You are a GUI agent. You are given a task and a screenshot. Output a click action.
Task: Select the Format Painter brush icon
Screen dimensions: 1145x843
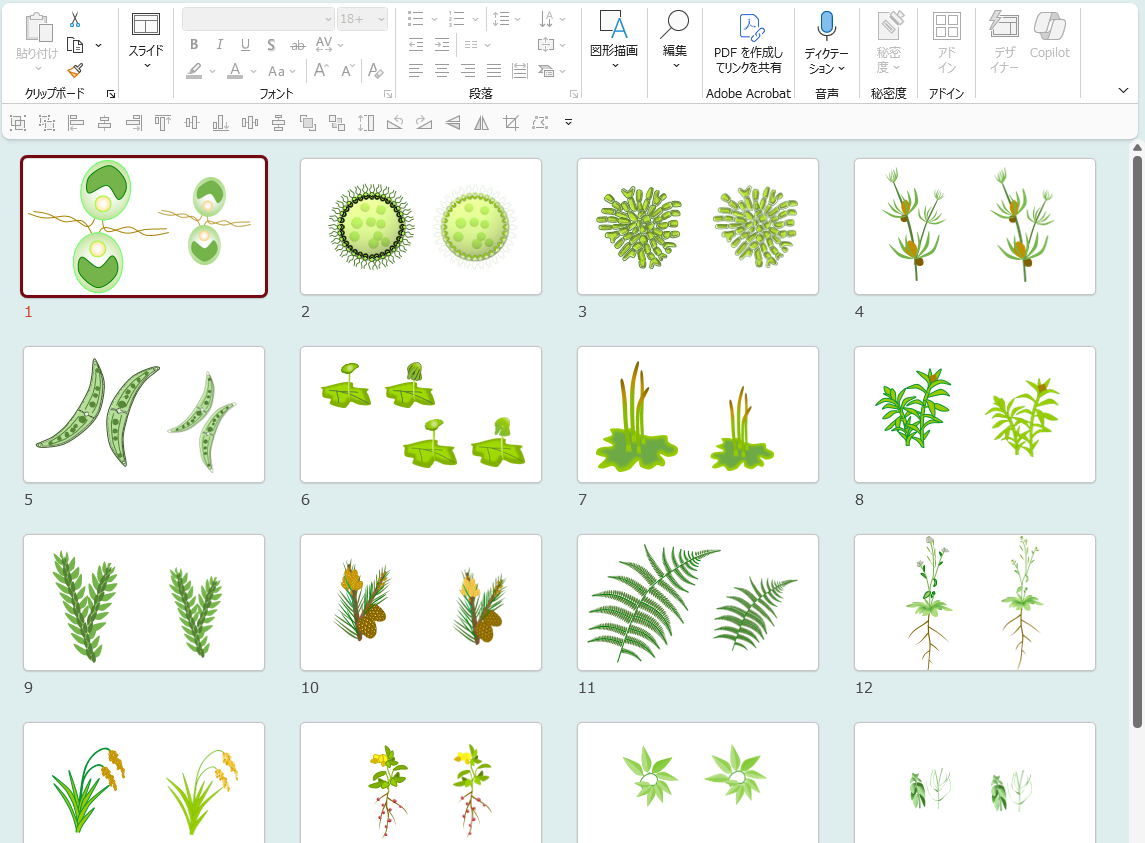click(x=75, y=70)
